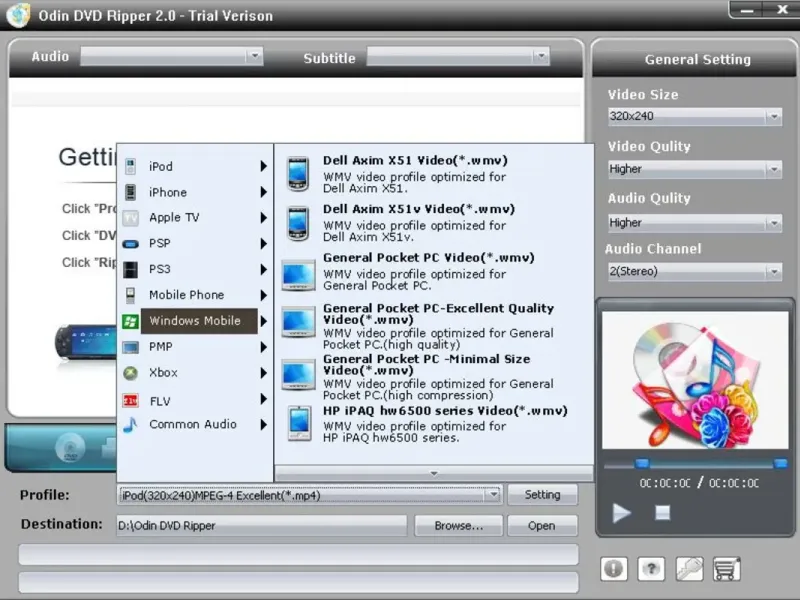Open the Subtitle dropdown
The width and height of the screenshot is (800, 600).
(x=458, y=56)
